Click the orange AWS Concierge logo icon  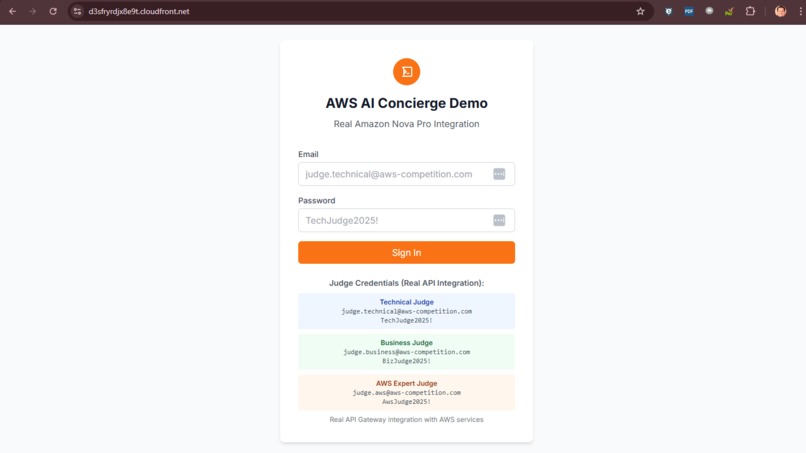tap(407, 71)
